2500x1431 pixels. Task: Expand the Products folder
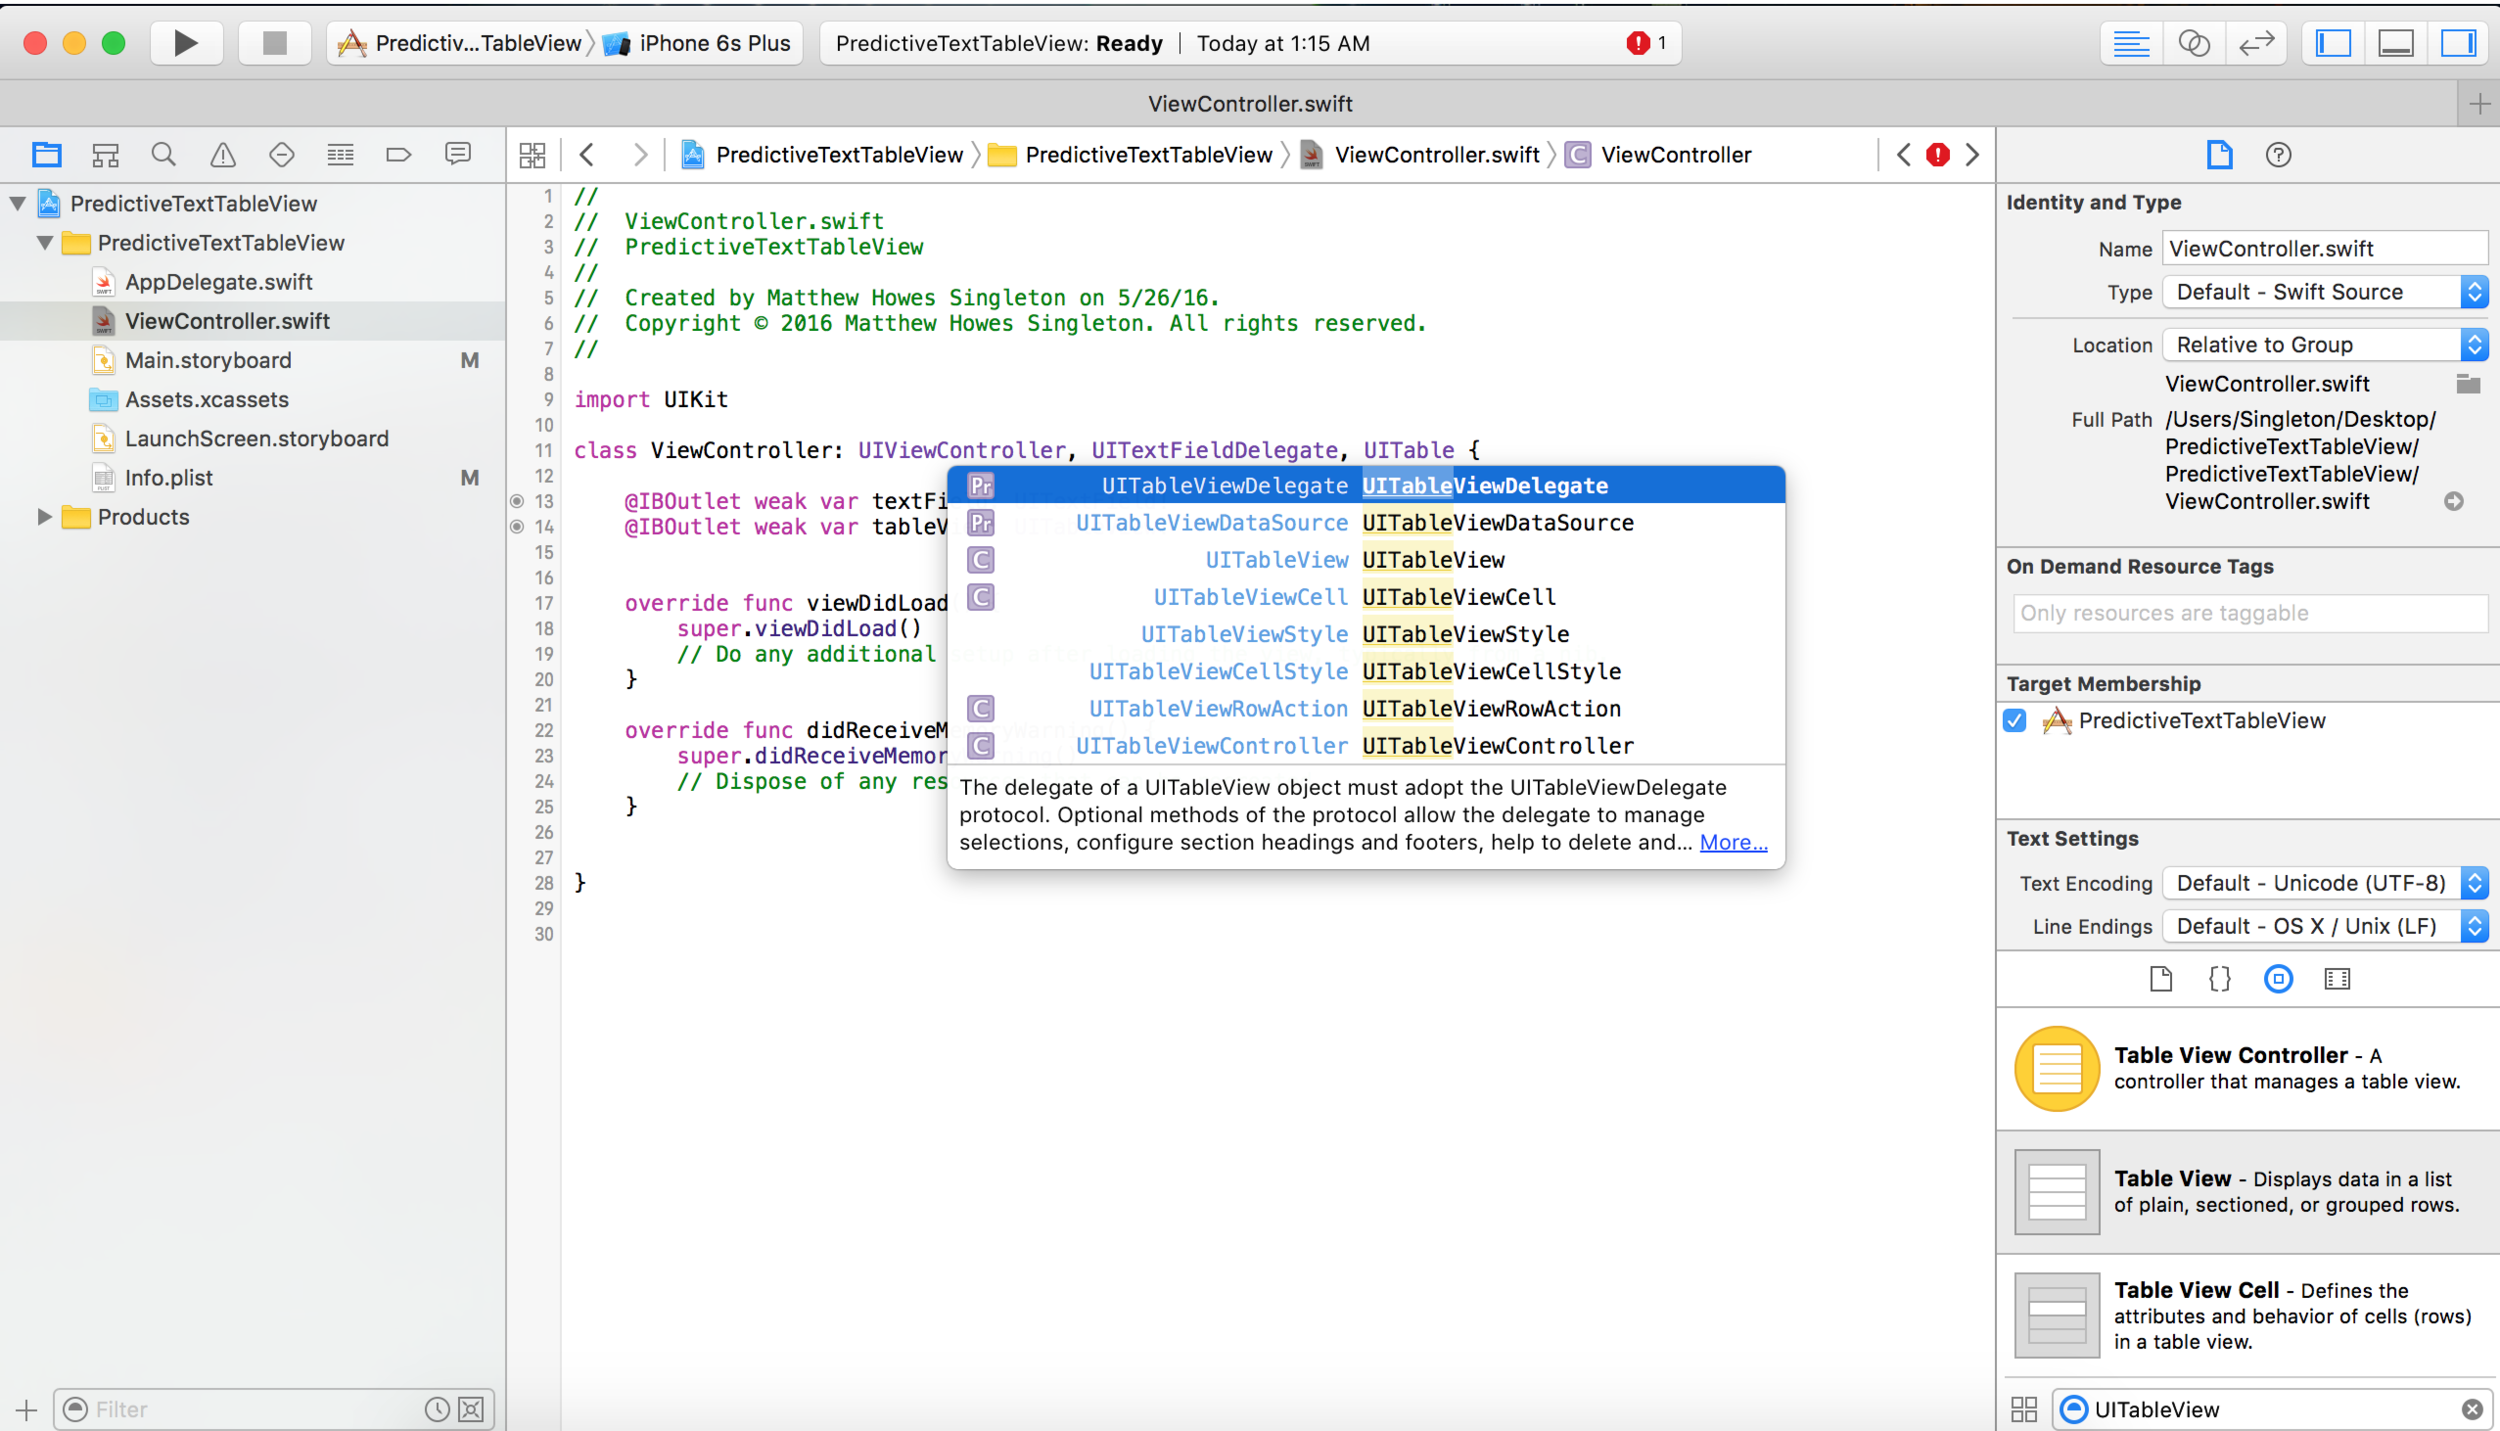click(45, 517)
